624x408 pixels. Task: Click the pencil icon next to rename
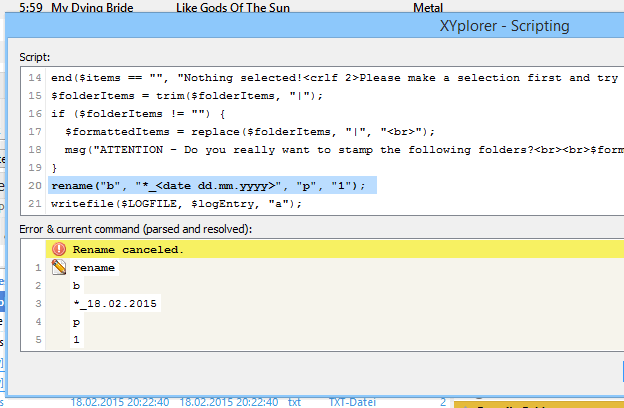point(58,268)
